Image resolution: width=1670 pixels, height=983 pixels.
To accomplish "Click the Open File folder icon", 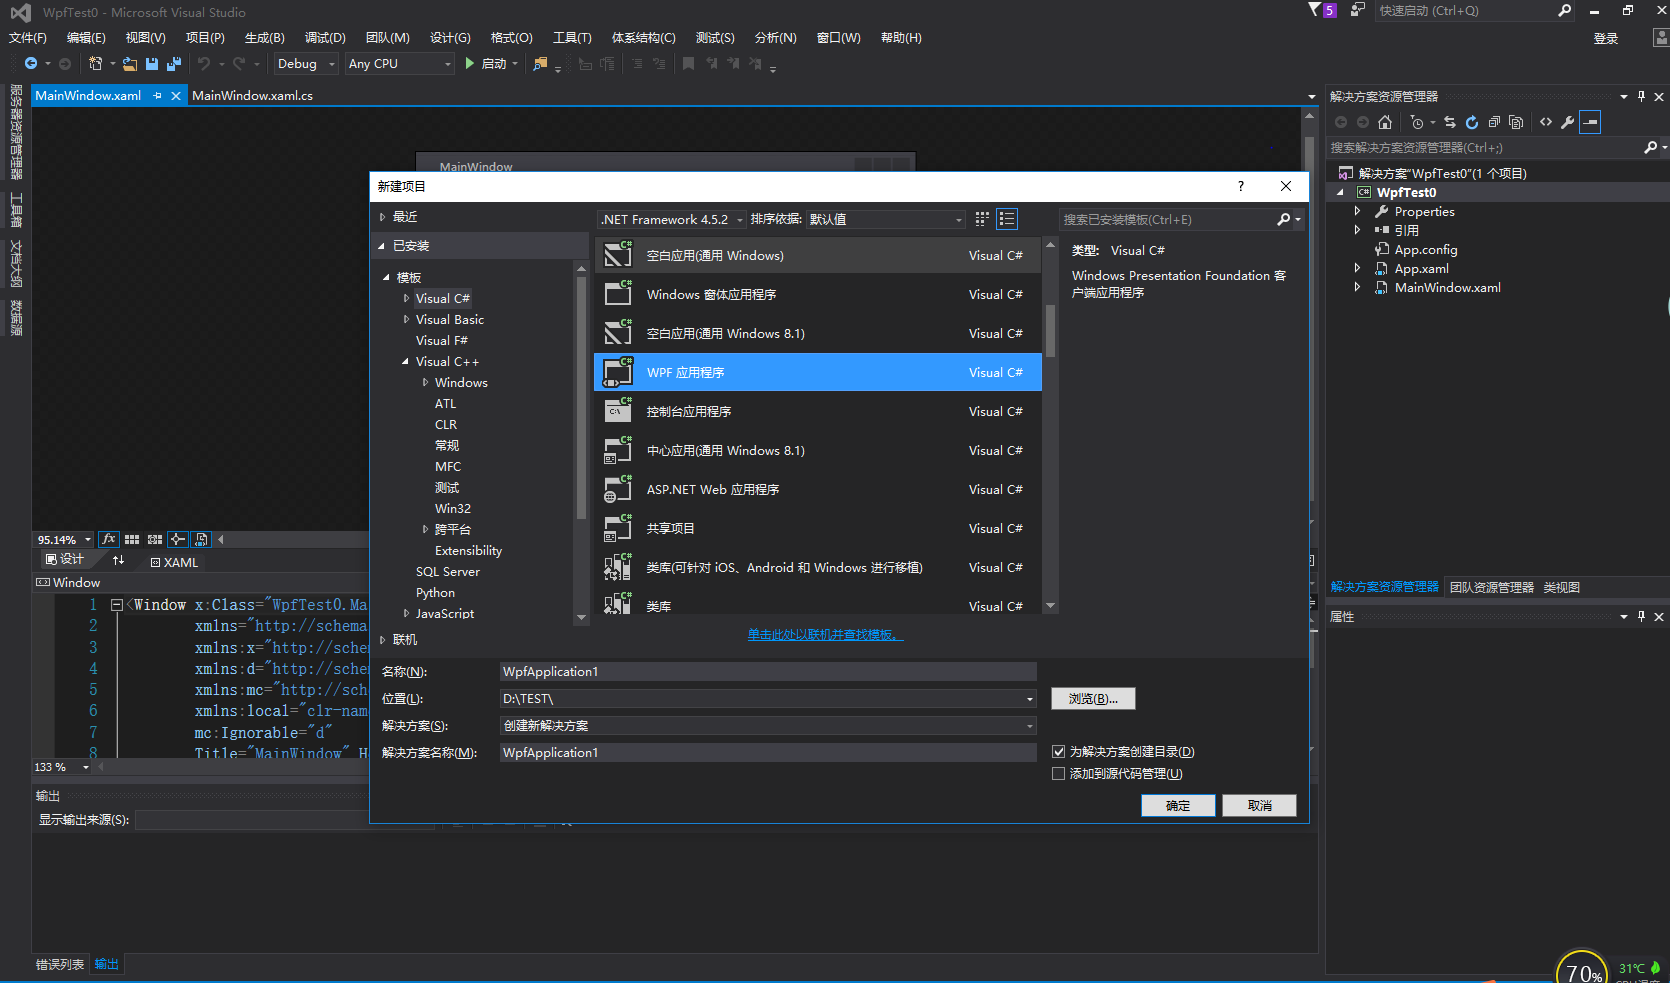I will click(130, 64).
